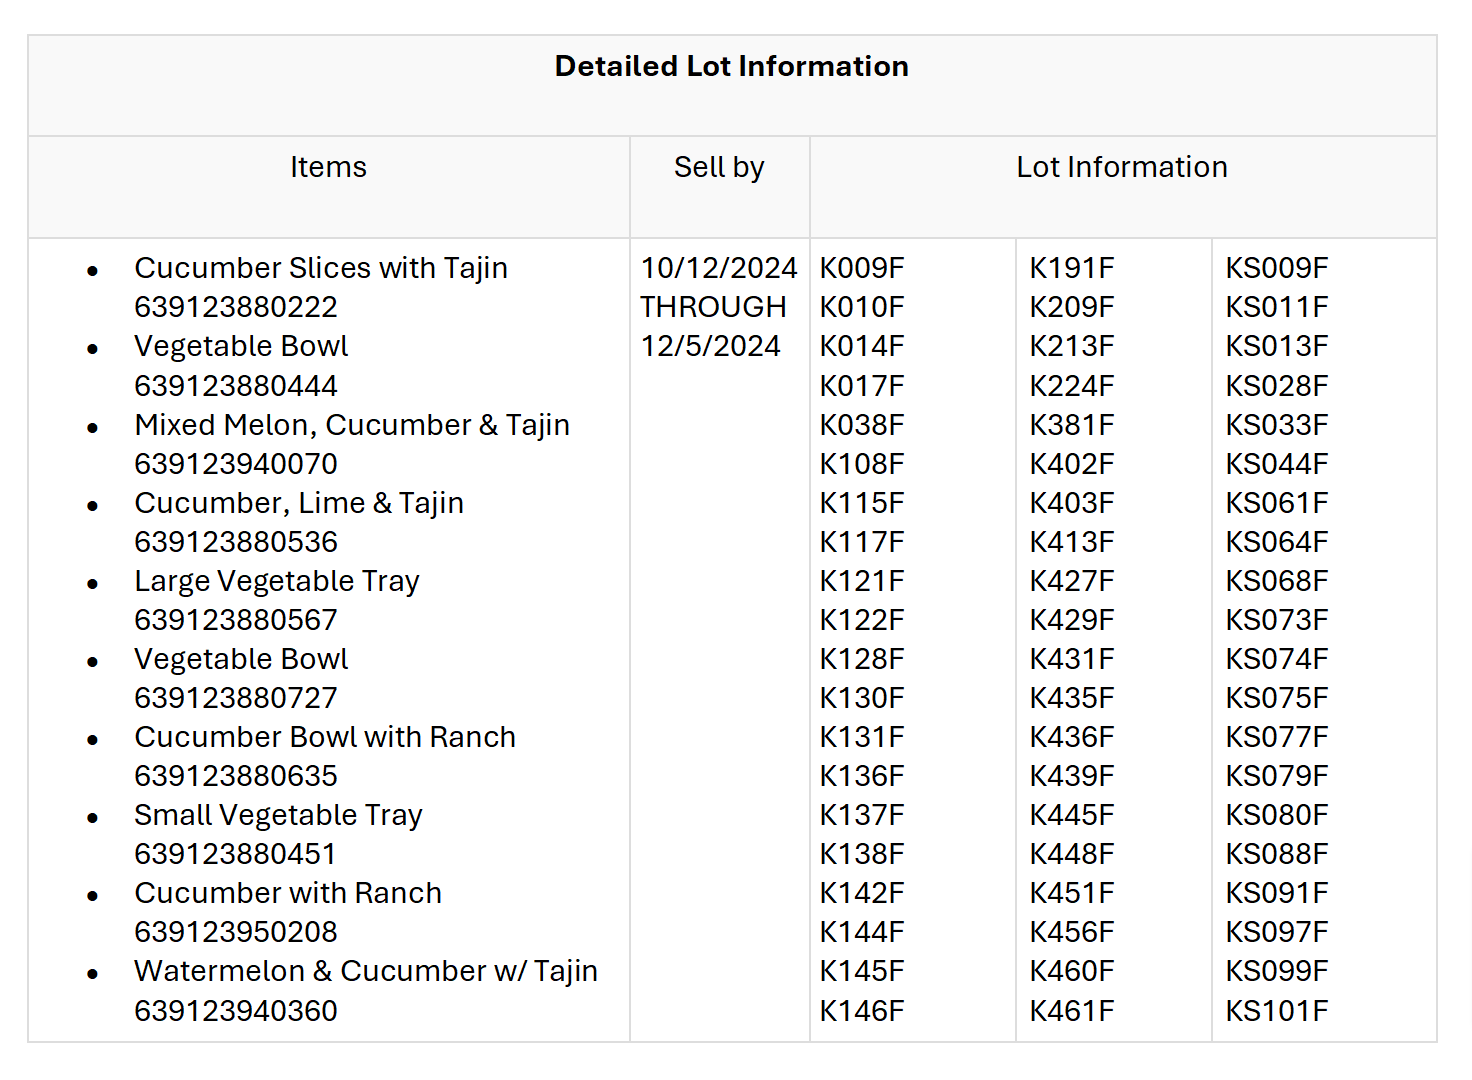
Task: Click Cucumber Slices with Tajin item
Action: 321,268
